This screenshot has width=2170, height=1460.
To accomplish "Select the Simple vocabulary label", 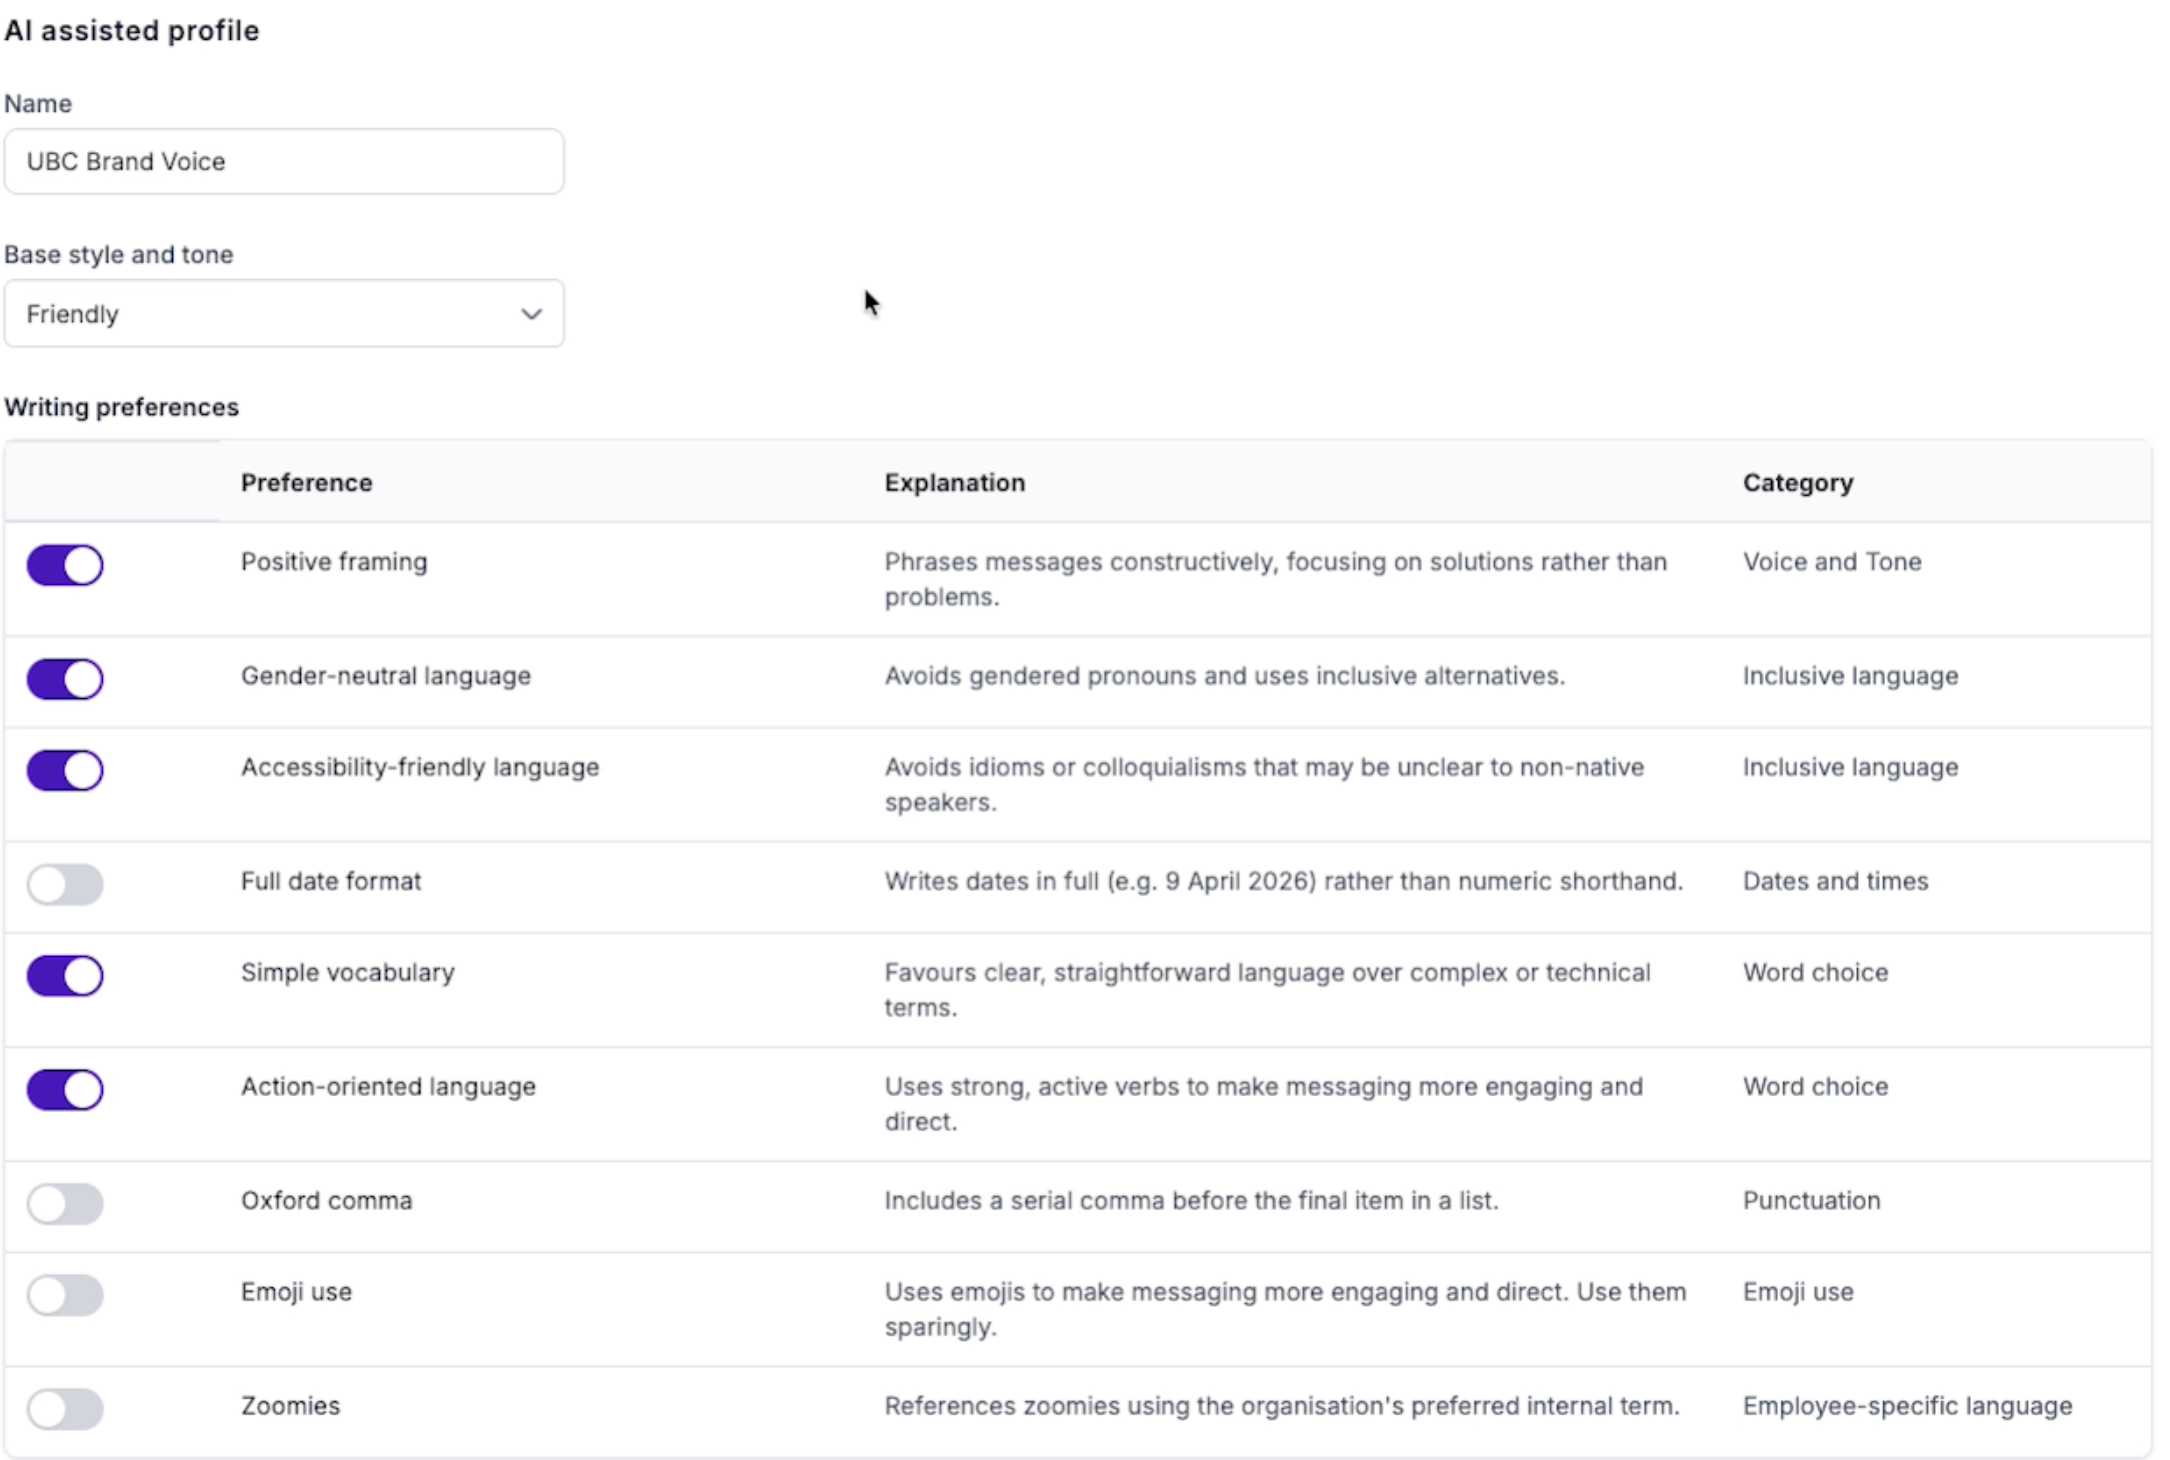I will click(x=348, y=972).
